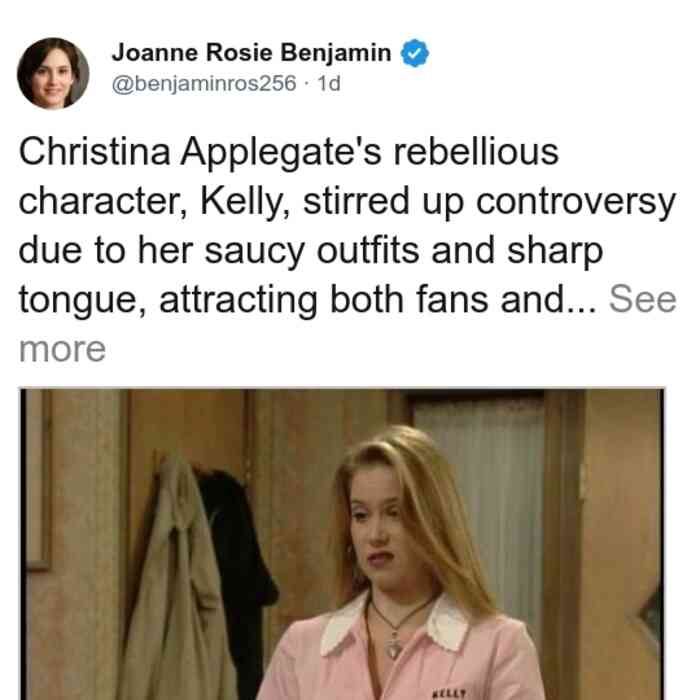
Task: Click the white collar of the pink uniform
Action: (x=395, y=625)
